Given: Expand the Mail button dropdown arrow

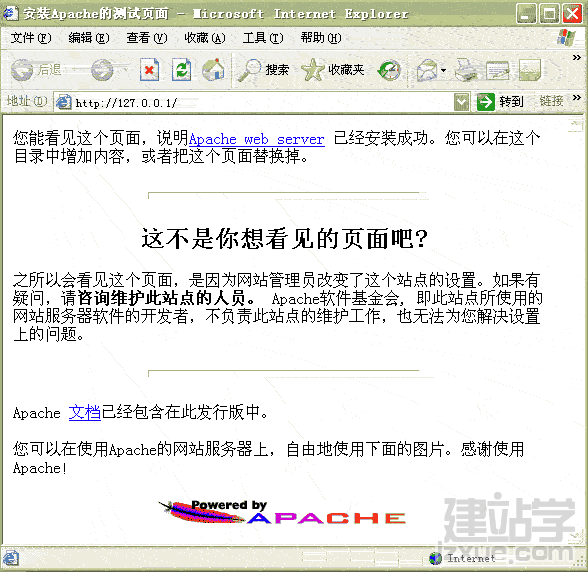Looking at the screenshot, I should 443,70.
